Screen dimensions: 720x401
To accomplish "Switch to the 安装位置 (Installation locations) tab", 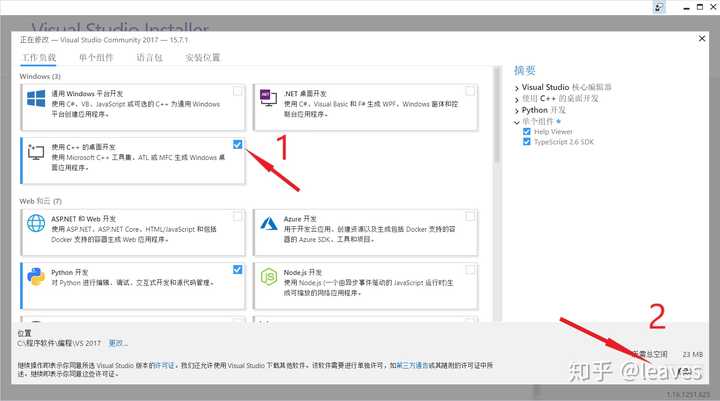I will 202,57.
